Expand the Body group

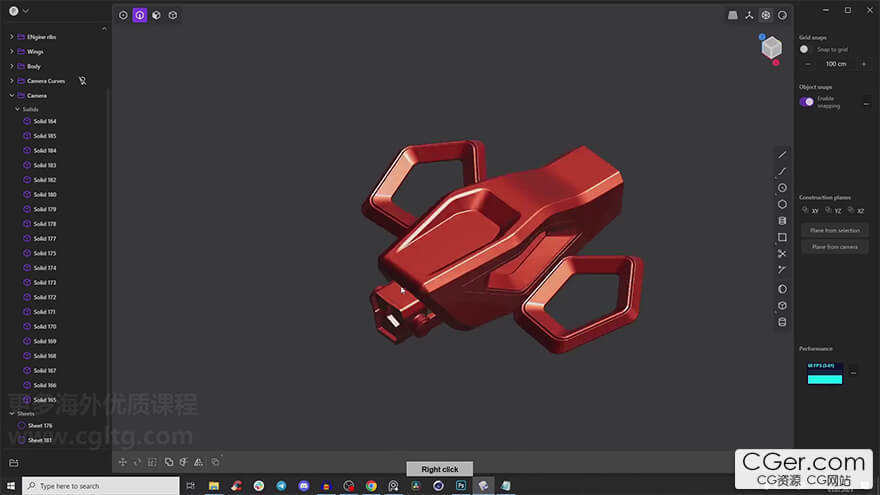coord(12,66)
